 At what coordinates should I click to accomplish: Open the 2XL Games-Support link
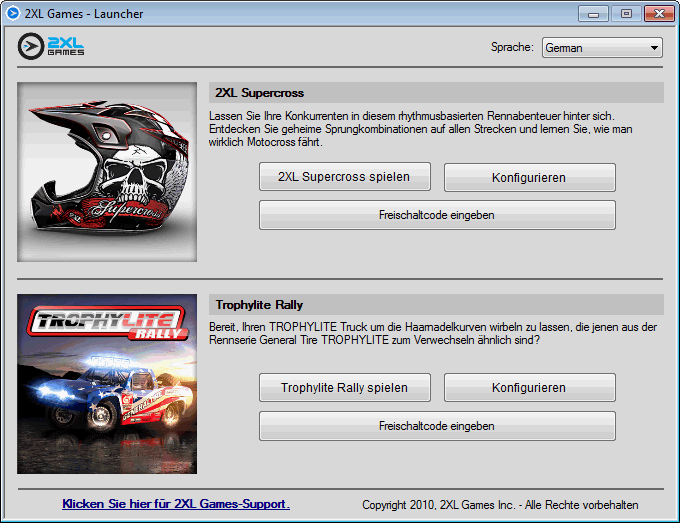176,504
